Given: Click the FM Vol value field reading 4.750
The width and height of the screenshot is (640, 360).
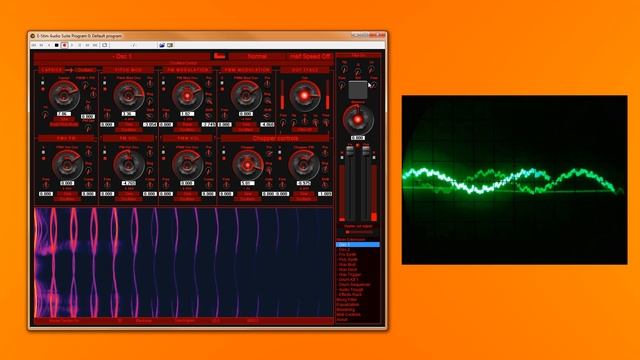Looking at the screenshot, I should tap(129, 183).
